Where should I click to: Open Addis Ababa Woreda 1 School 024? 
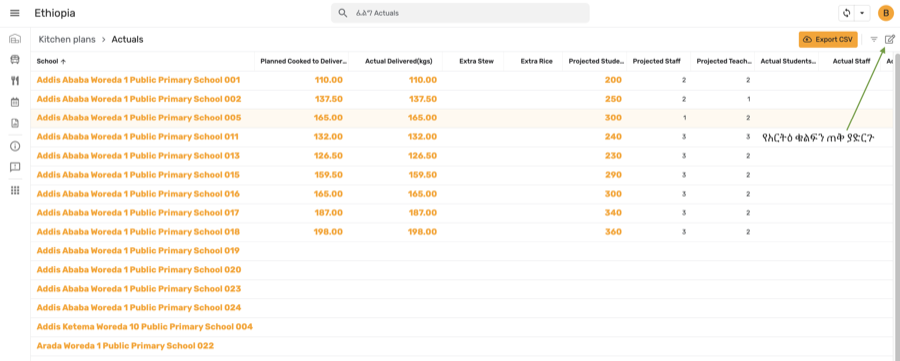[139, 308]
